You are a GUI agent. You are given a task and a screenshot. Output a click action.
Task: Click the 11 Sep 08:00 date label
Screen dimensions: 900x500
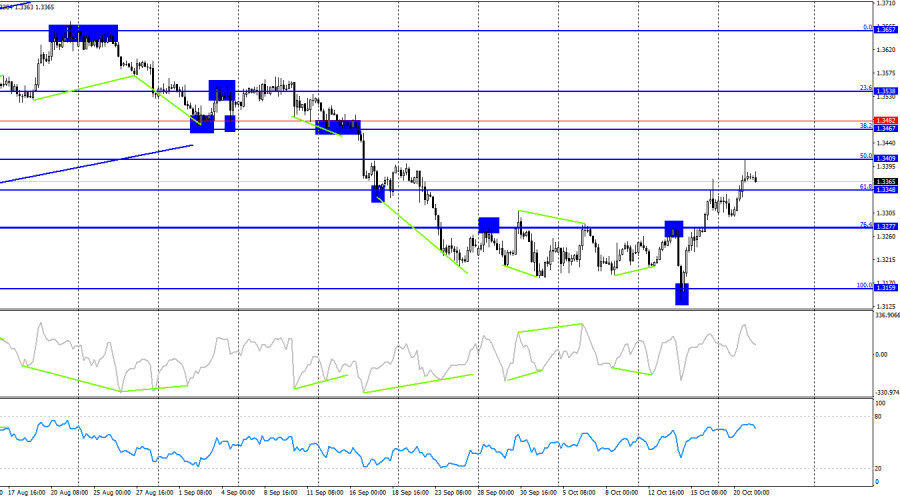pyautogui.click(x=325, y=493)
